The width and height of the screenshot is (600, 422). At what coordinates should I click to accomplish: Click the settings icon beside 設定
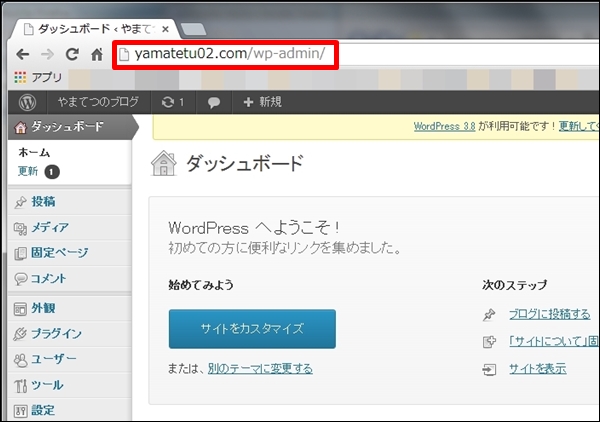(20, 411)
